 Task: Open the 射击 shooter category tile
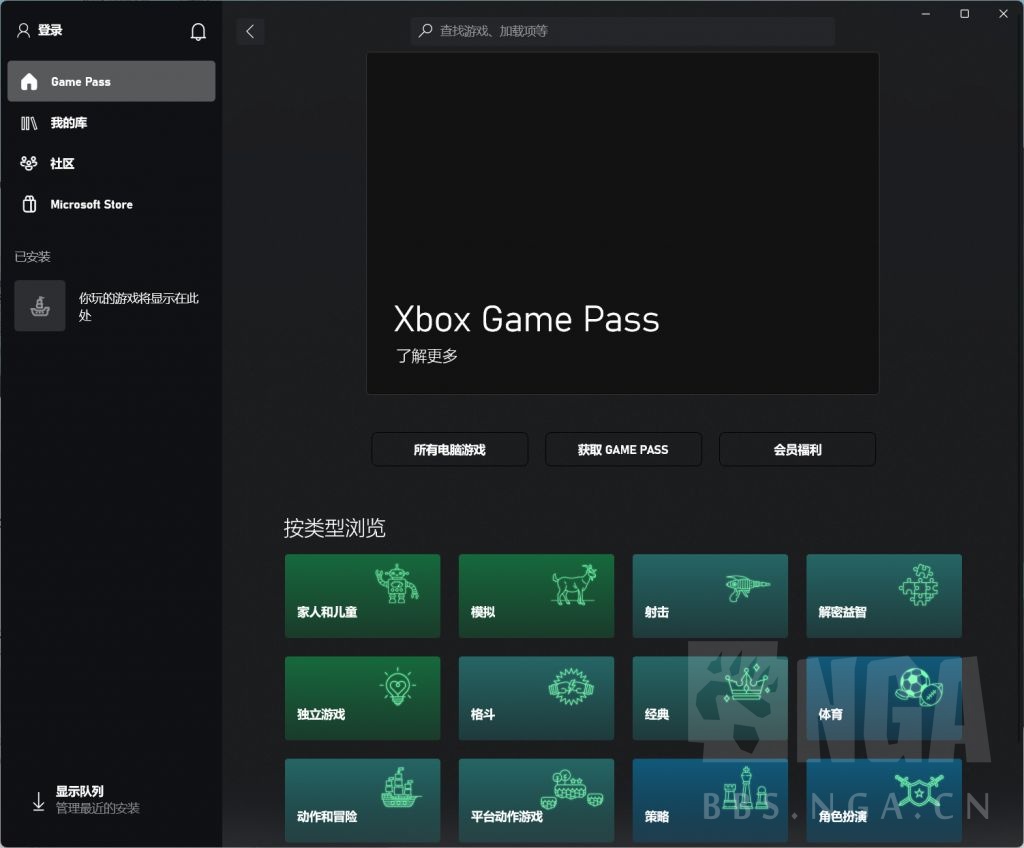[x=710, y=596]
